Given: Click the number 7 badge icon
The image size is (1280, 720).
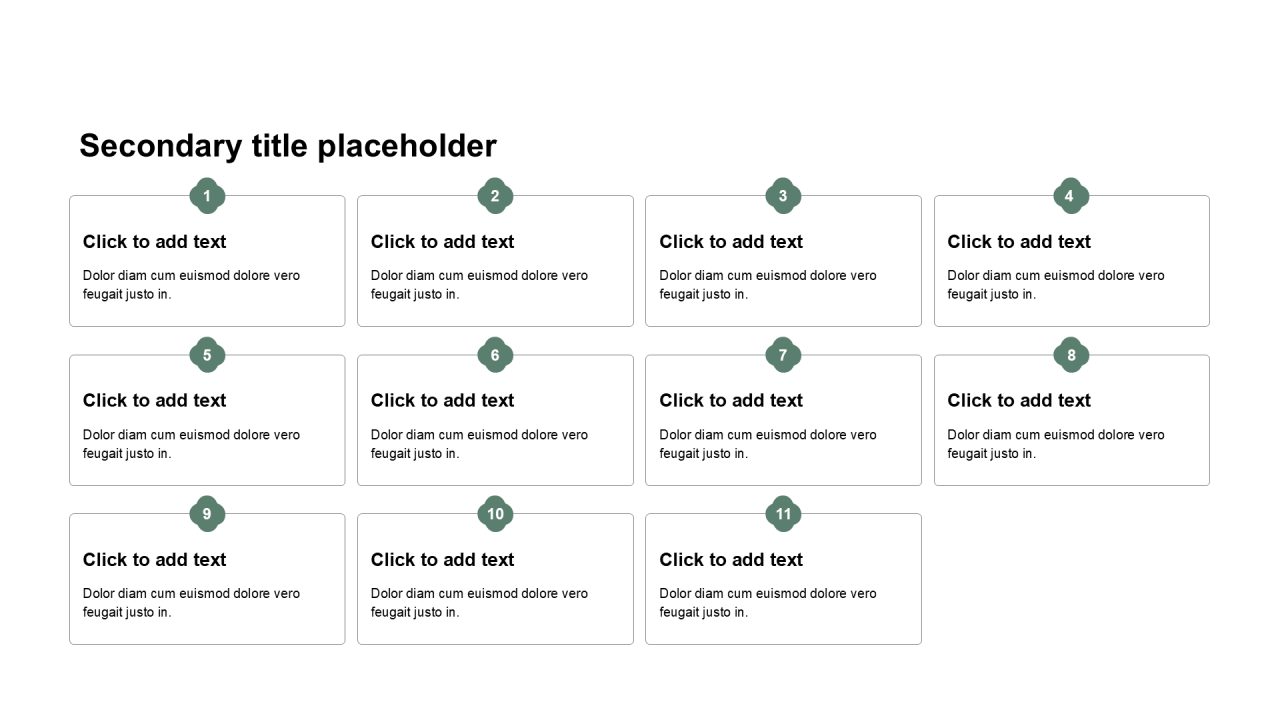Looking at the screenshot, I should pos(783,355).
